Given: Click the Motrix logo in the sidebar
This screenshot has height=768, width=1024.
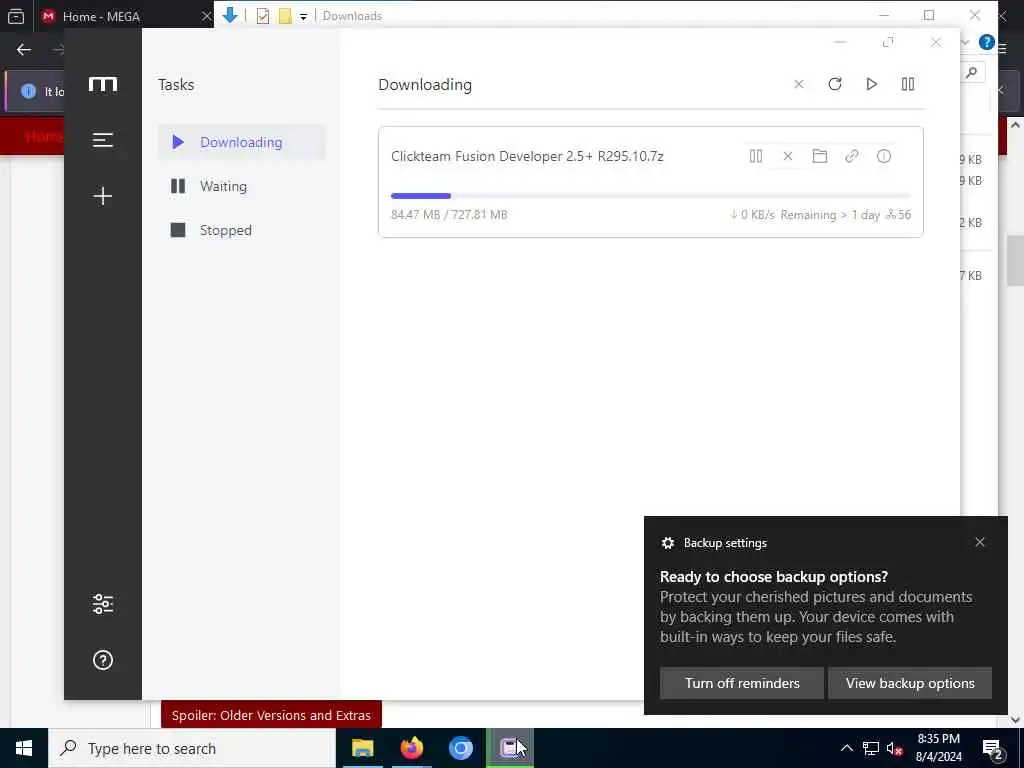Looking at the screenshot, I should [103, 84].
